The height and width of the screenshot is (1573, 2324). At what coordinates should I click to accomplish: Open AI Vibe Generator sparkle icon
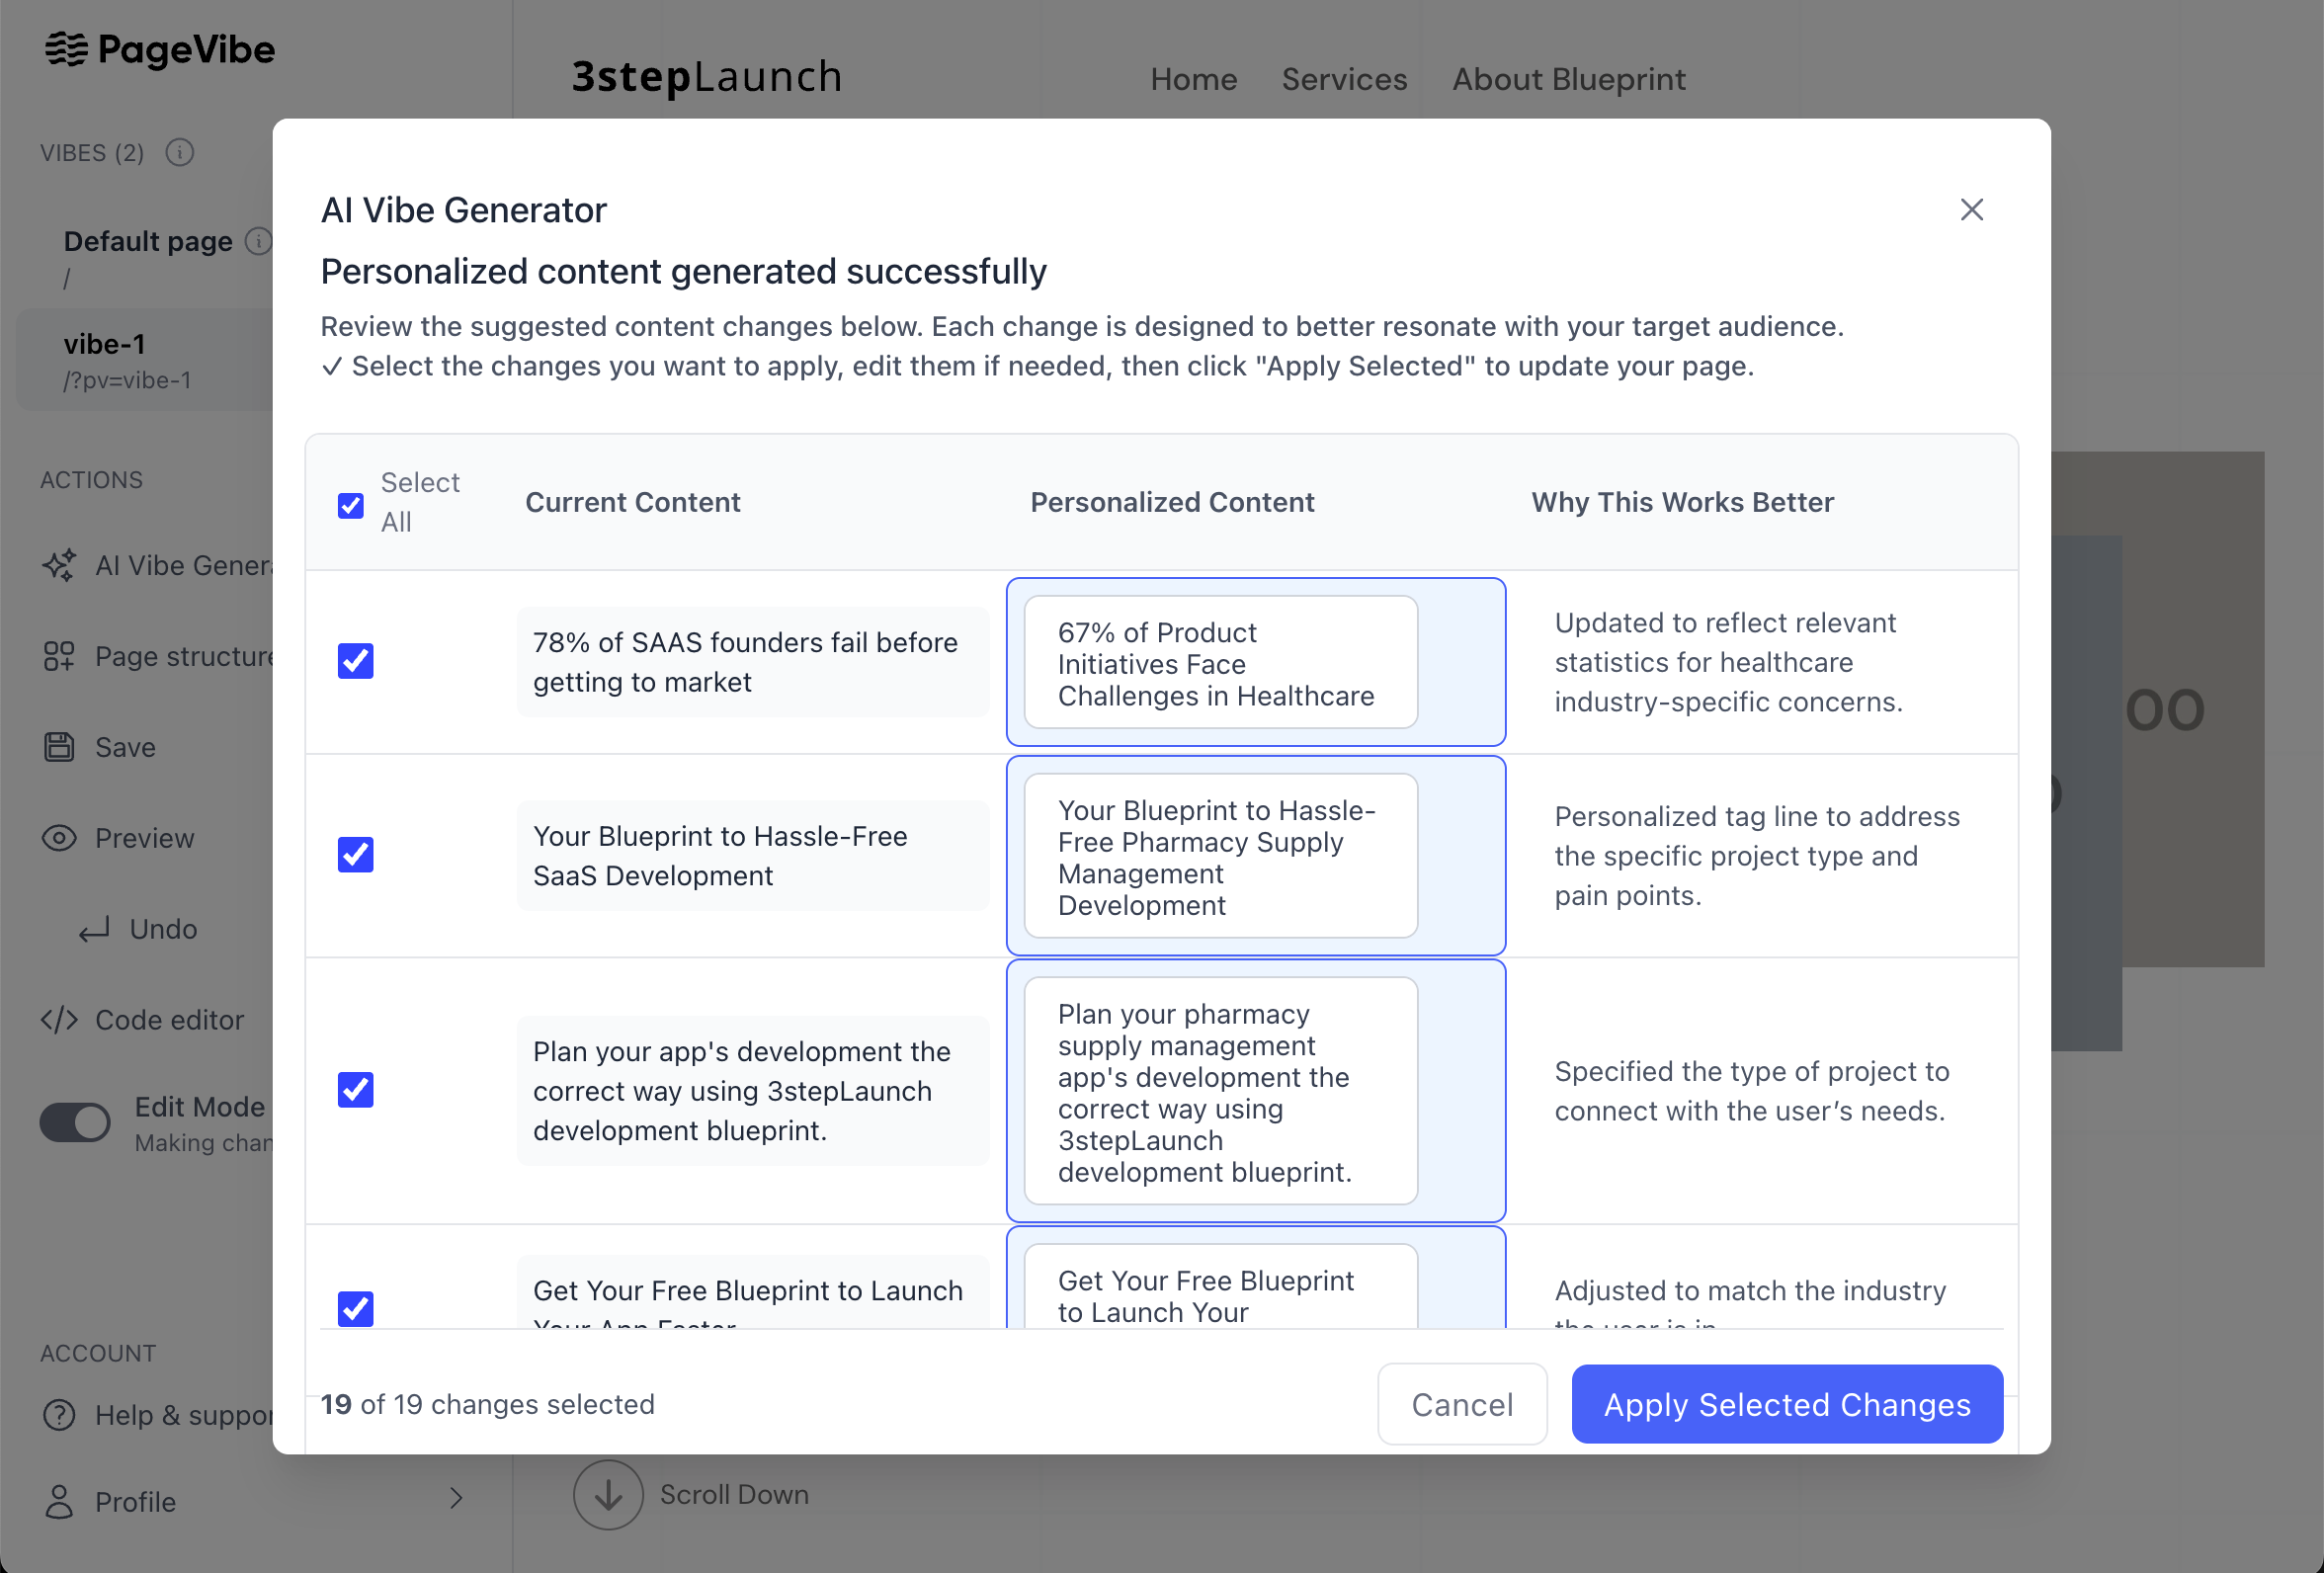[59, 565]
